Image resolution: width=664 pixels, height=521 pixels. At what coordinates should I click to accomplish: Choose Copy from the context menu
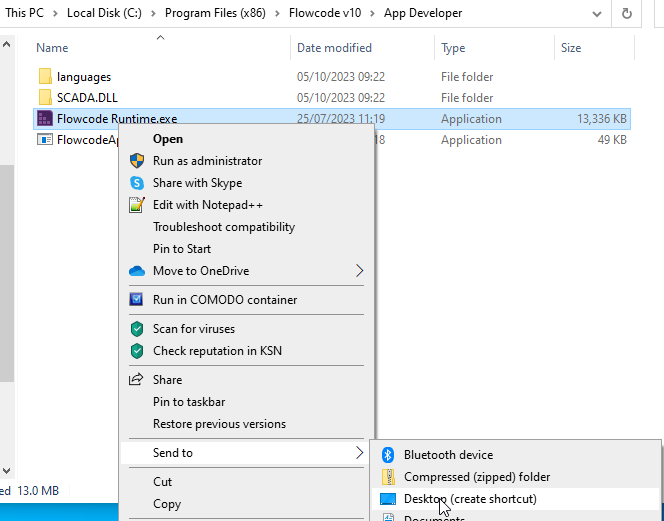(x=247, y=504)
